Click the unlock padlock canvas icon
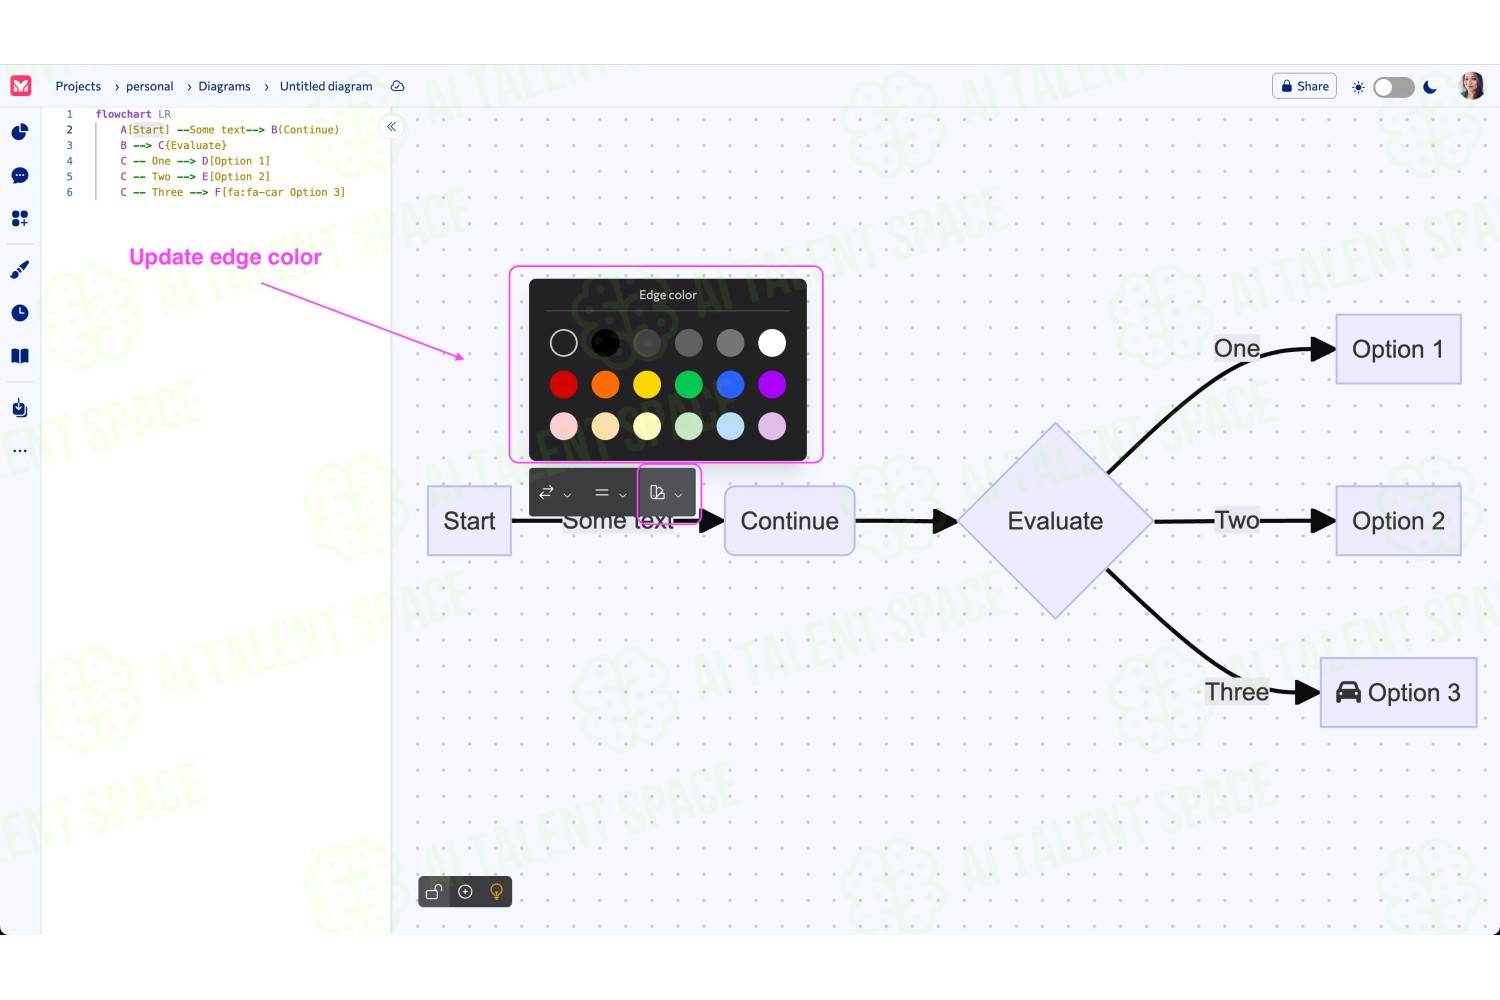 [x=434, y=892]
